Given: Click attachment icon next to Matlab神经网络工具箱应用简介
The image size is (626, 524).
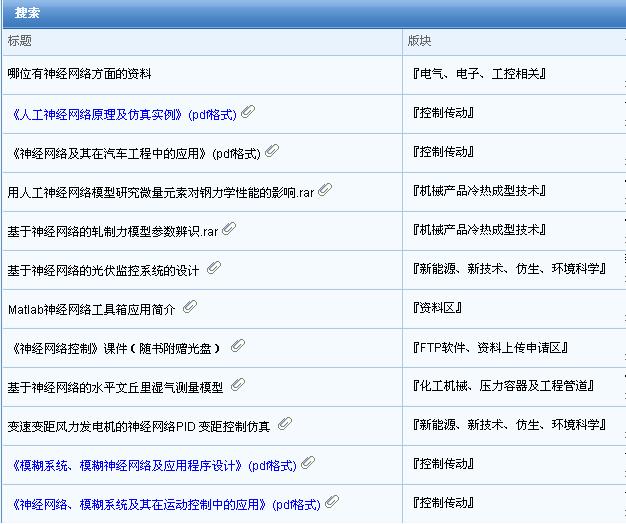Looking at the screenshot, I should [190, 307].
